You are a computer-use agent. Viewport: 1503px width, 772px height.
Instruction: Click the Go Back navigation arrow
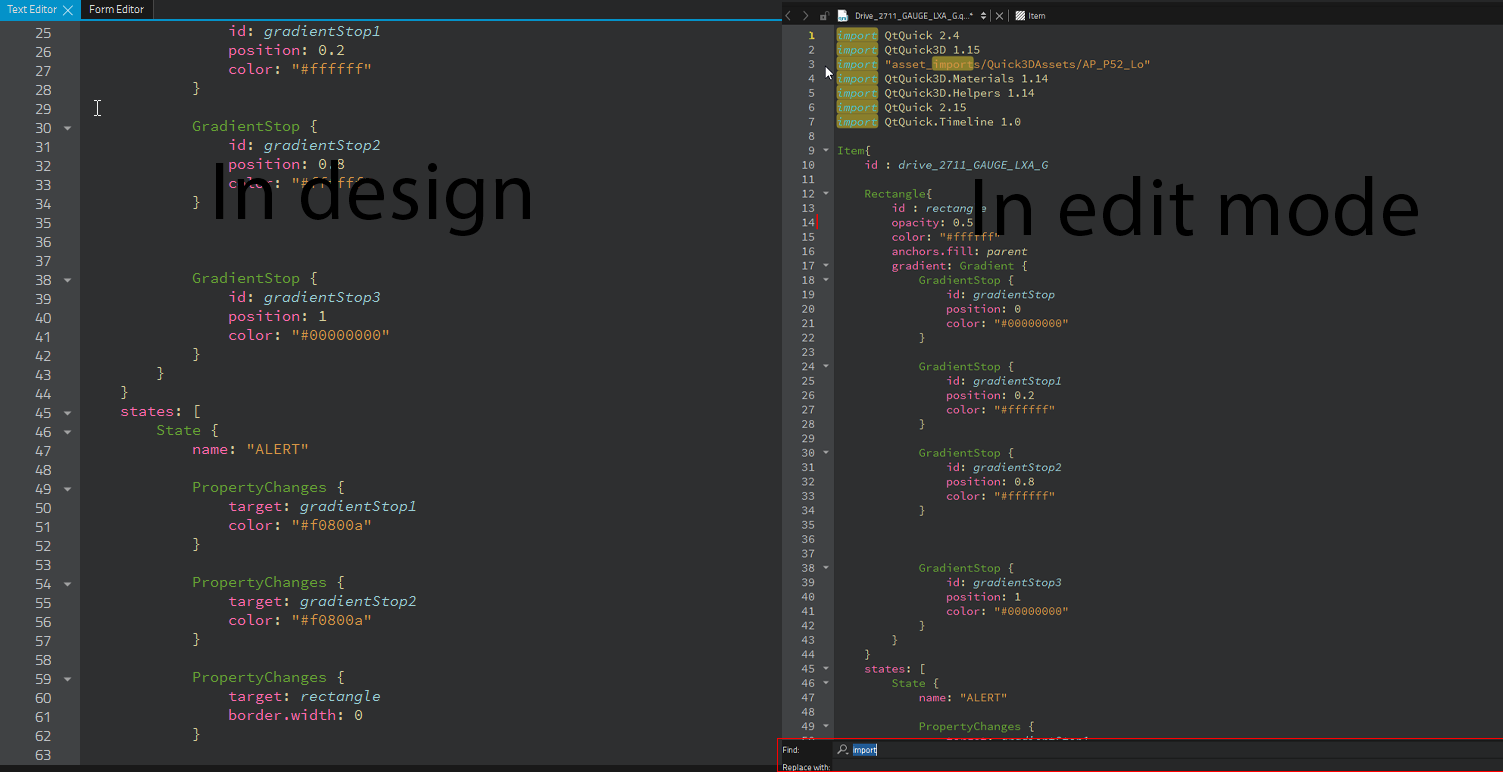788,16
